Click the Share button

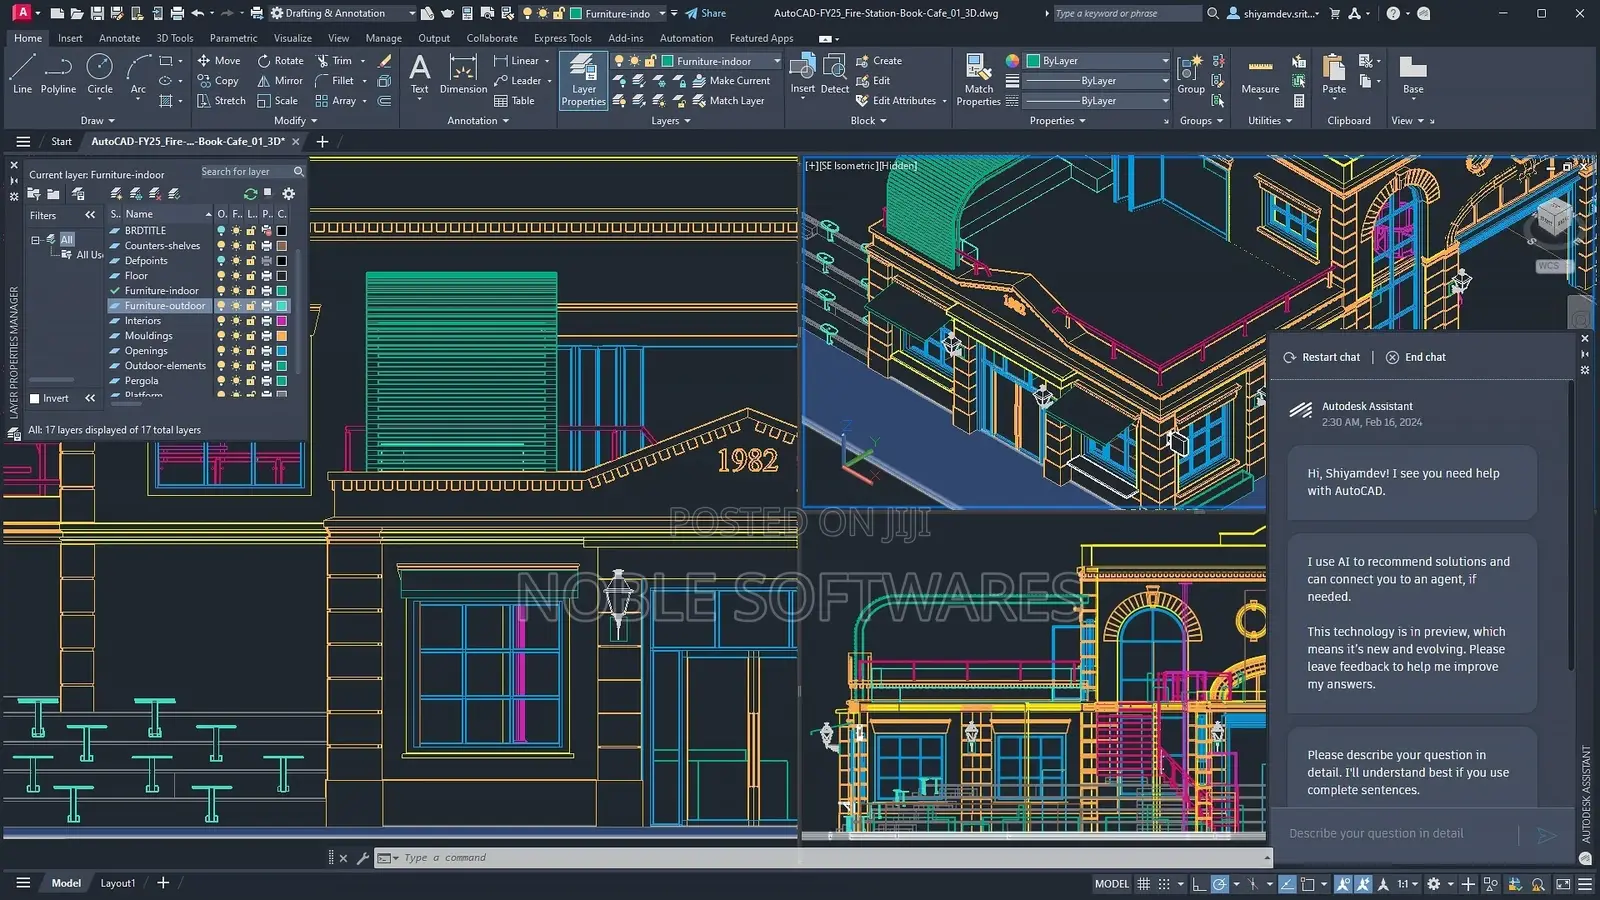pyautogui.click(x=705, y=13)
